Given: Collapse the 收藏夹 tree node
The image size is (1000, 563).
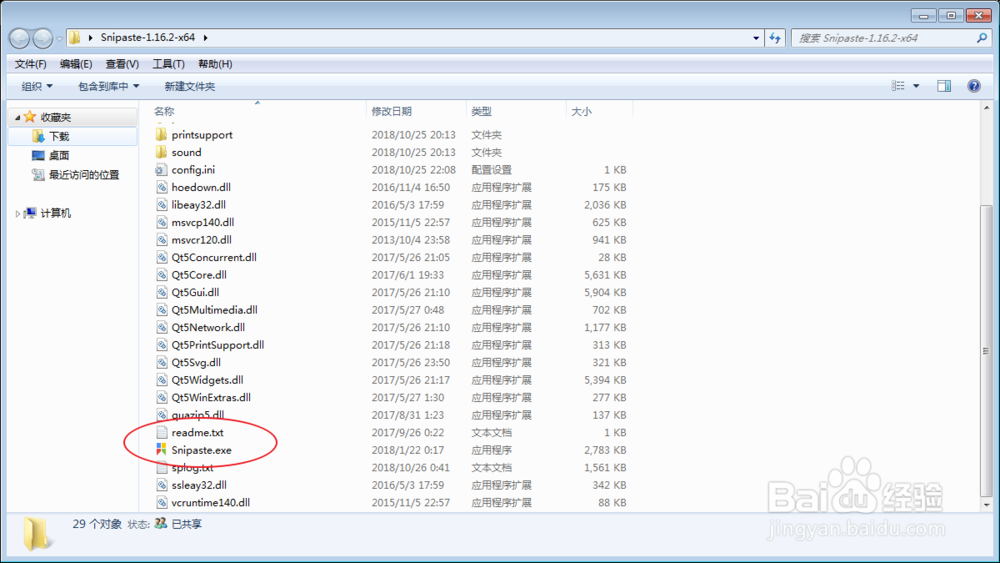Looking at the screenshot, I should pyautogui.click(x=17, y=117).
